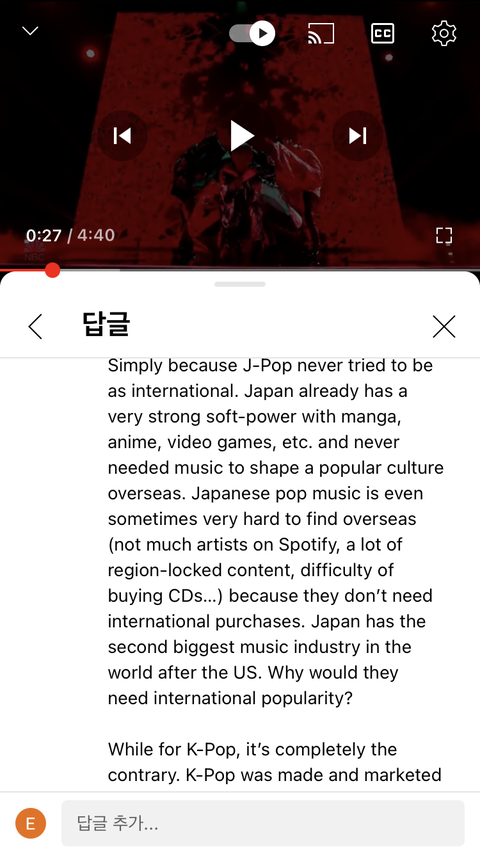Open video settings gear

coord(444,33)
